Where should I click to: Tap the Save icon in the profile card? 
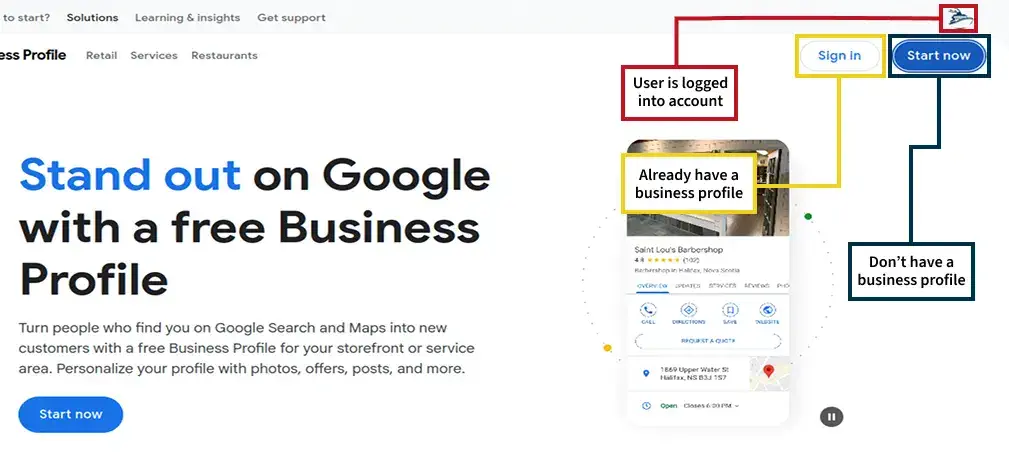(730, 311)
